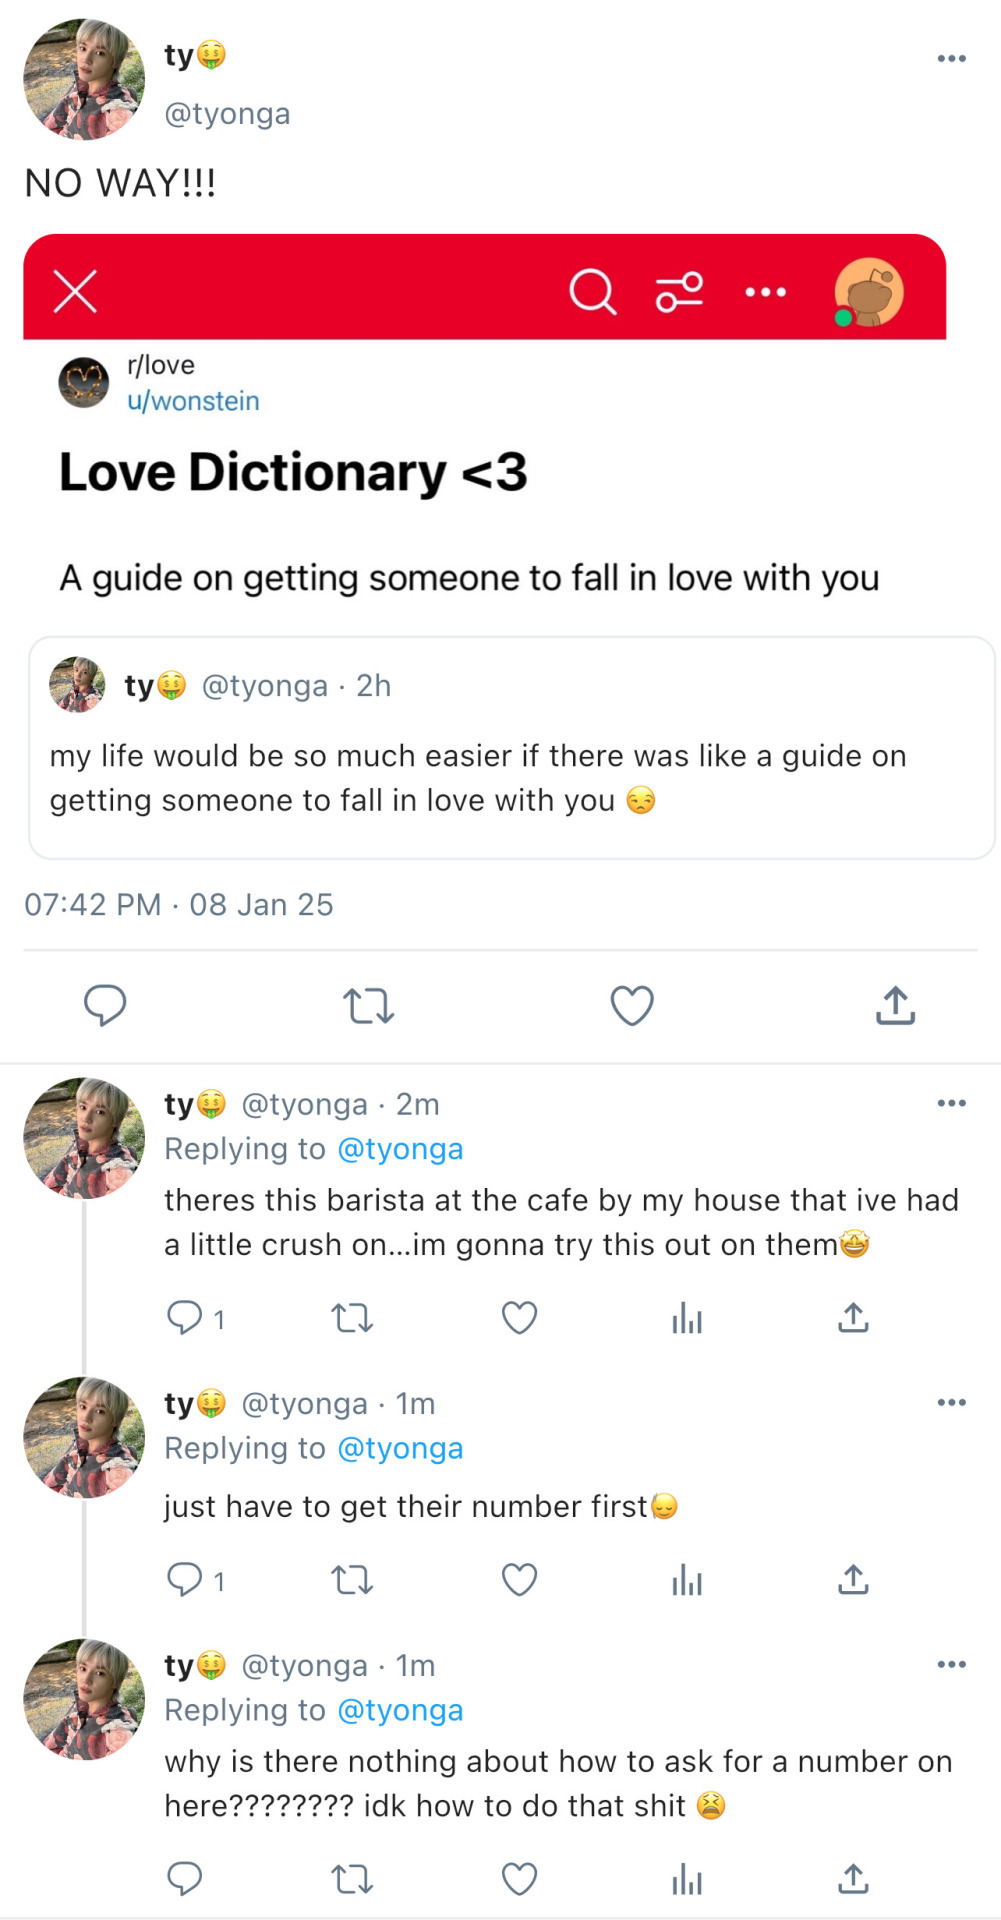Open the Reddit filter sliders icon
This screenshot has width=1001, height=1920.
click(x=679, y=292)
